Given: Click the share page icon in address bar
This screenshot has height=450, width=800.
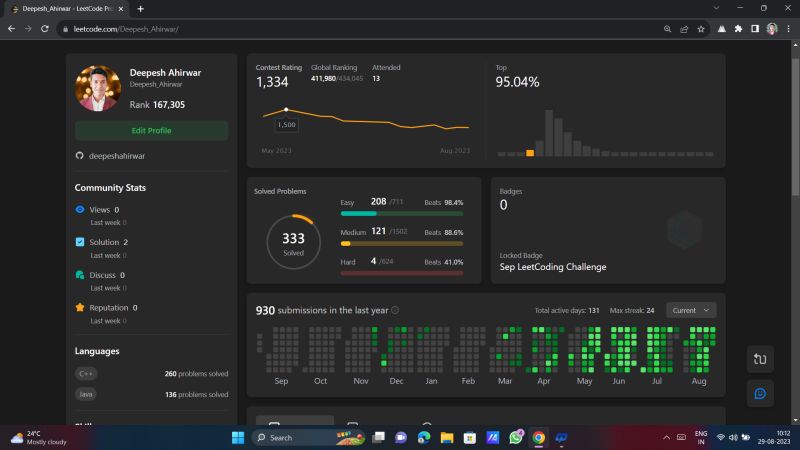Looking at the screenshot, I should (x=684, y=29).
